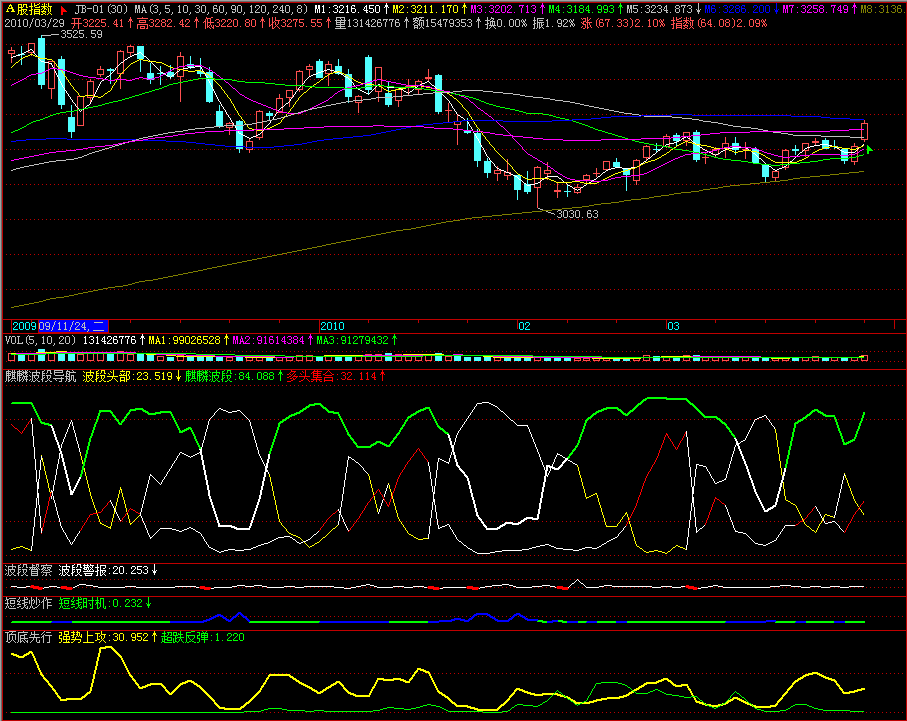Click the red 多头集合:32.114 value
907x721 pixels.
coord(331,377)
